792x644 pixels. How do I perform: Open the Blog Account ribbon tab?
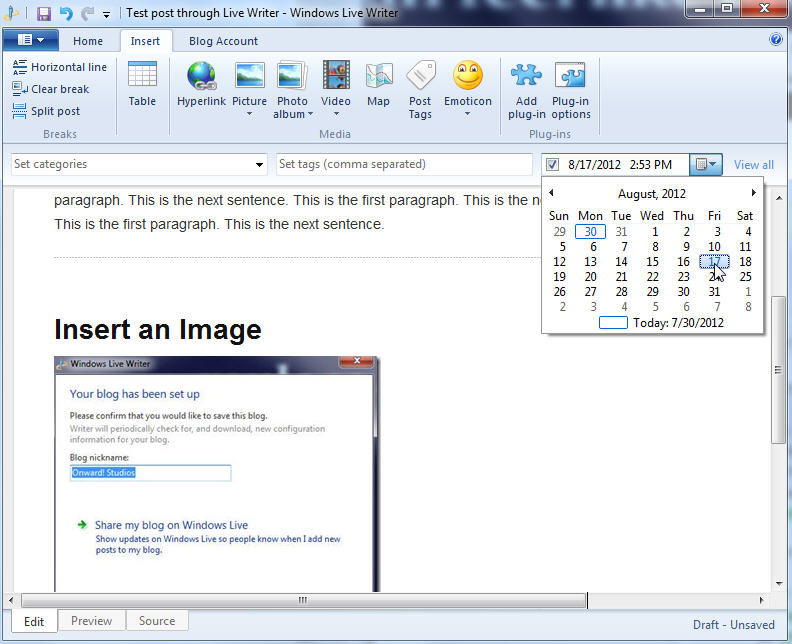click(x=223, y=41)
